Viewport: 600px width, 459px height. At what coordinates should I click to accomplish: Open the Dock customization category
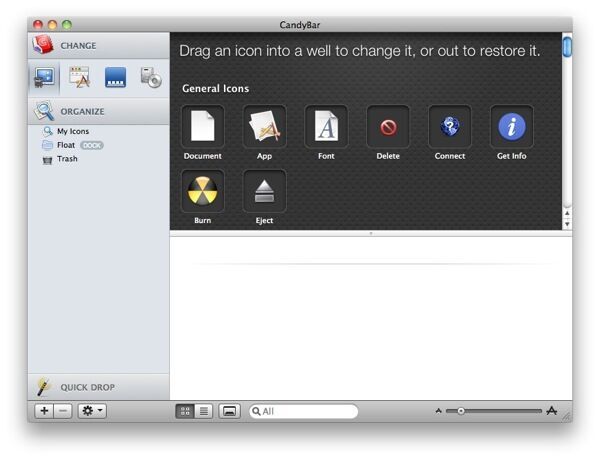tap(115, 77)
